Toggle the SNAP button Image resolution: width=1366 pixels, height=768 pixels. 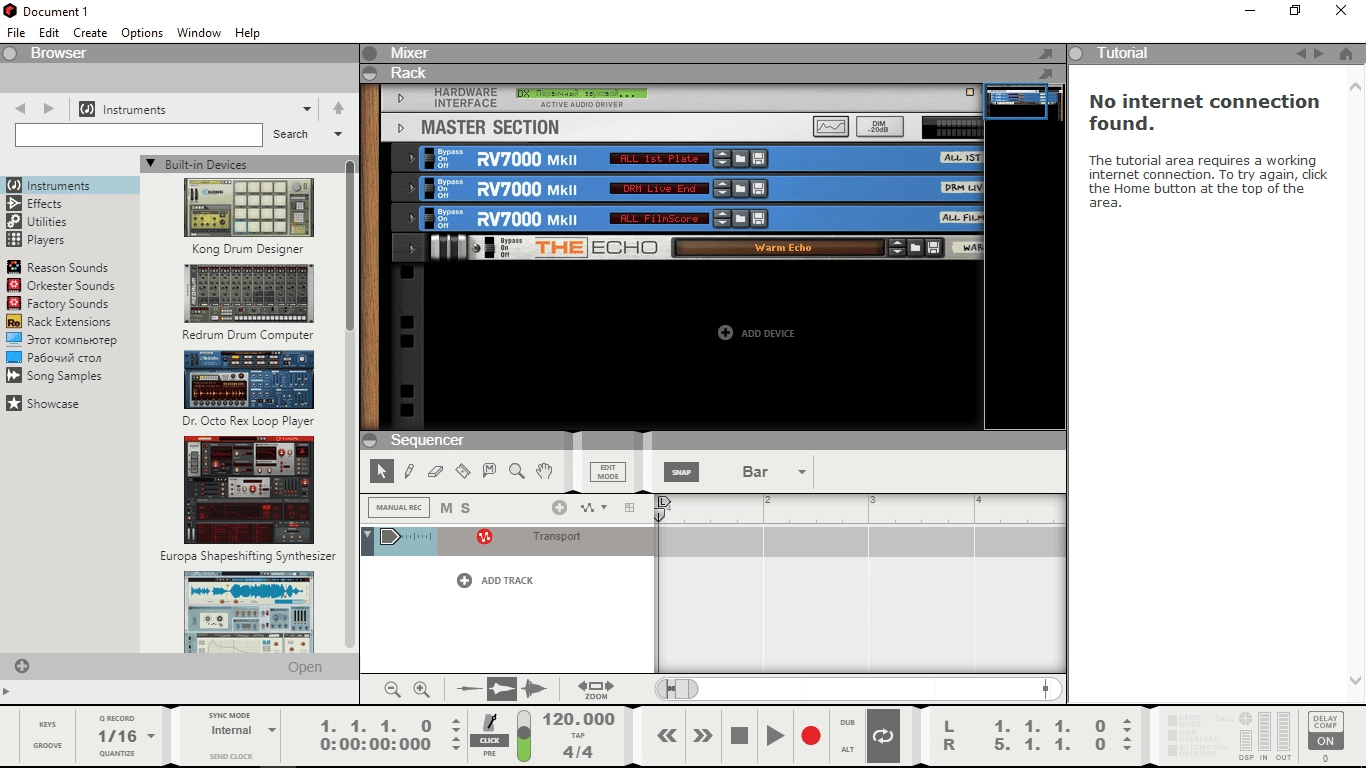click(681, 473)
